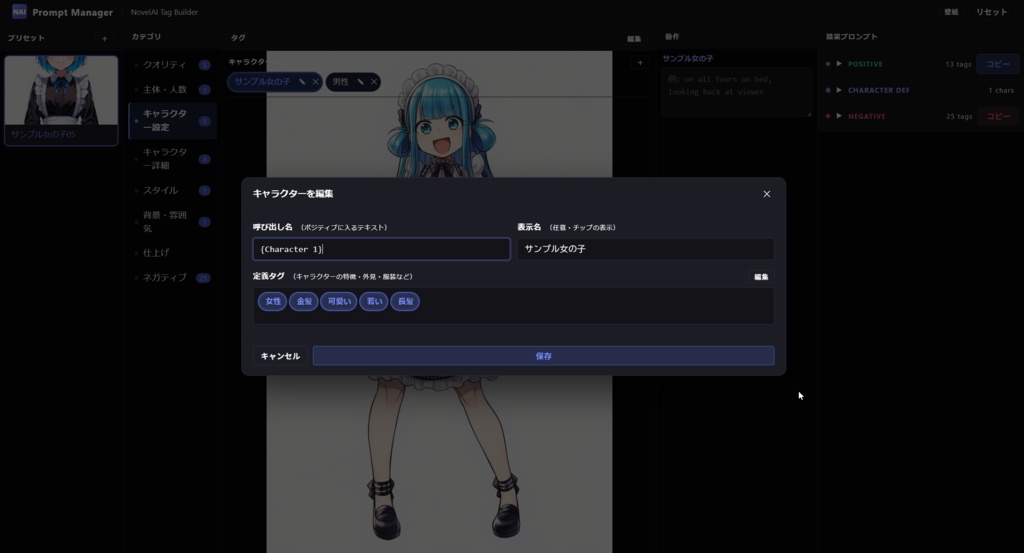The height and width of the screenshot is (553, 1024).
Task: Edit the サンプル女の子 chip with its pencil icon
Action: pyautogui.click(x=302, y=82)
